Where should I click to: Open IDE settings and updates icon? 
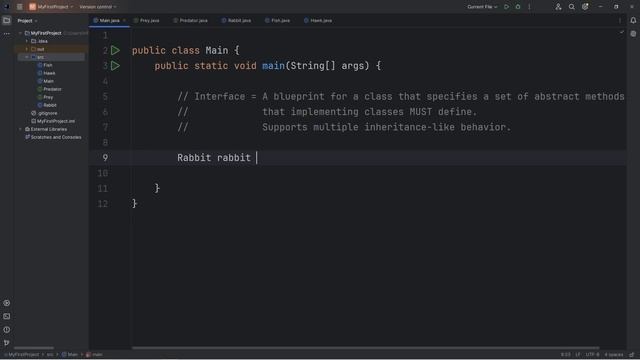point(585,7)
